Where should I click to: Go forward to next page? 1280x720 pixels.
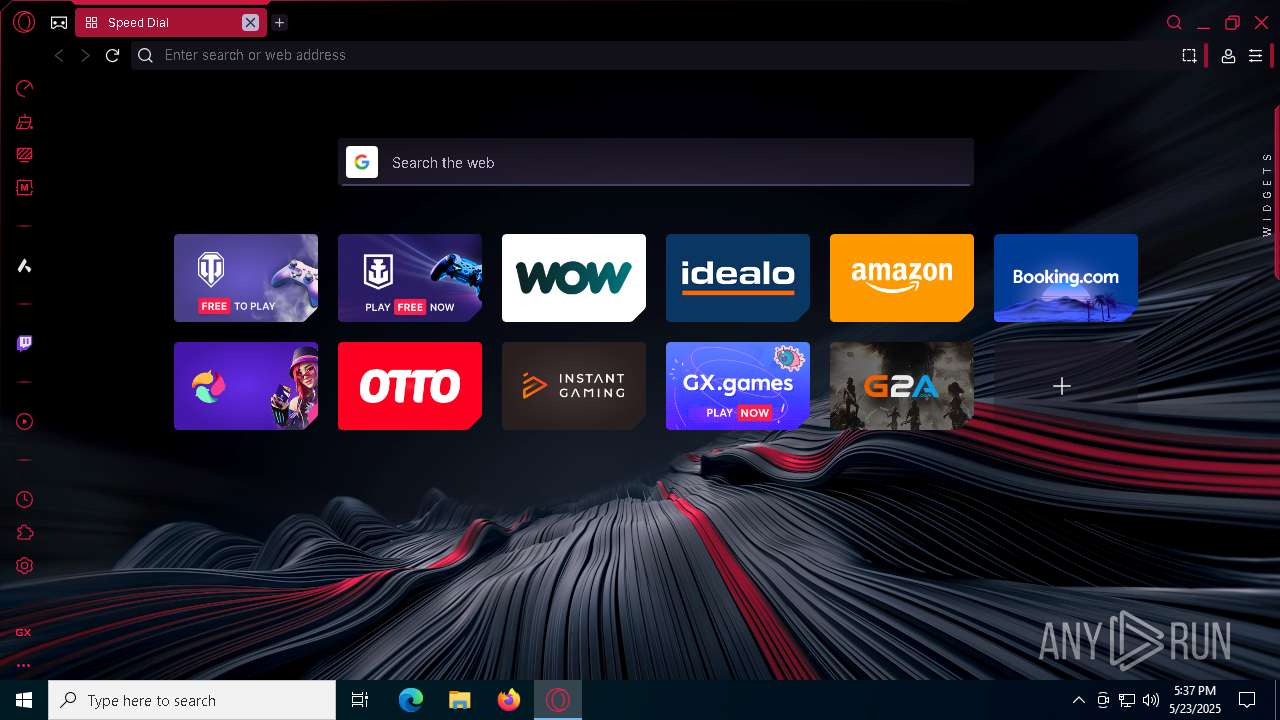(85, 55)
